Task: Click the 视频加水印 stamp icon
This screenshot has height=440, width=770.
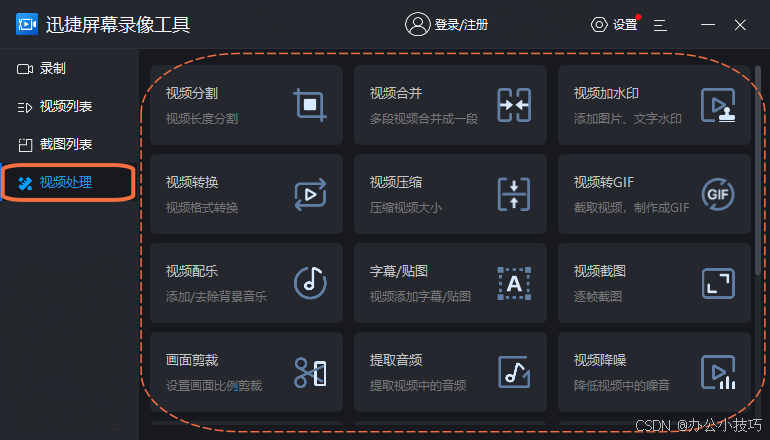Action: 718,105
